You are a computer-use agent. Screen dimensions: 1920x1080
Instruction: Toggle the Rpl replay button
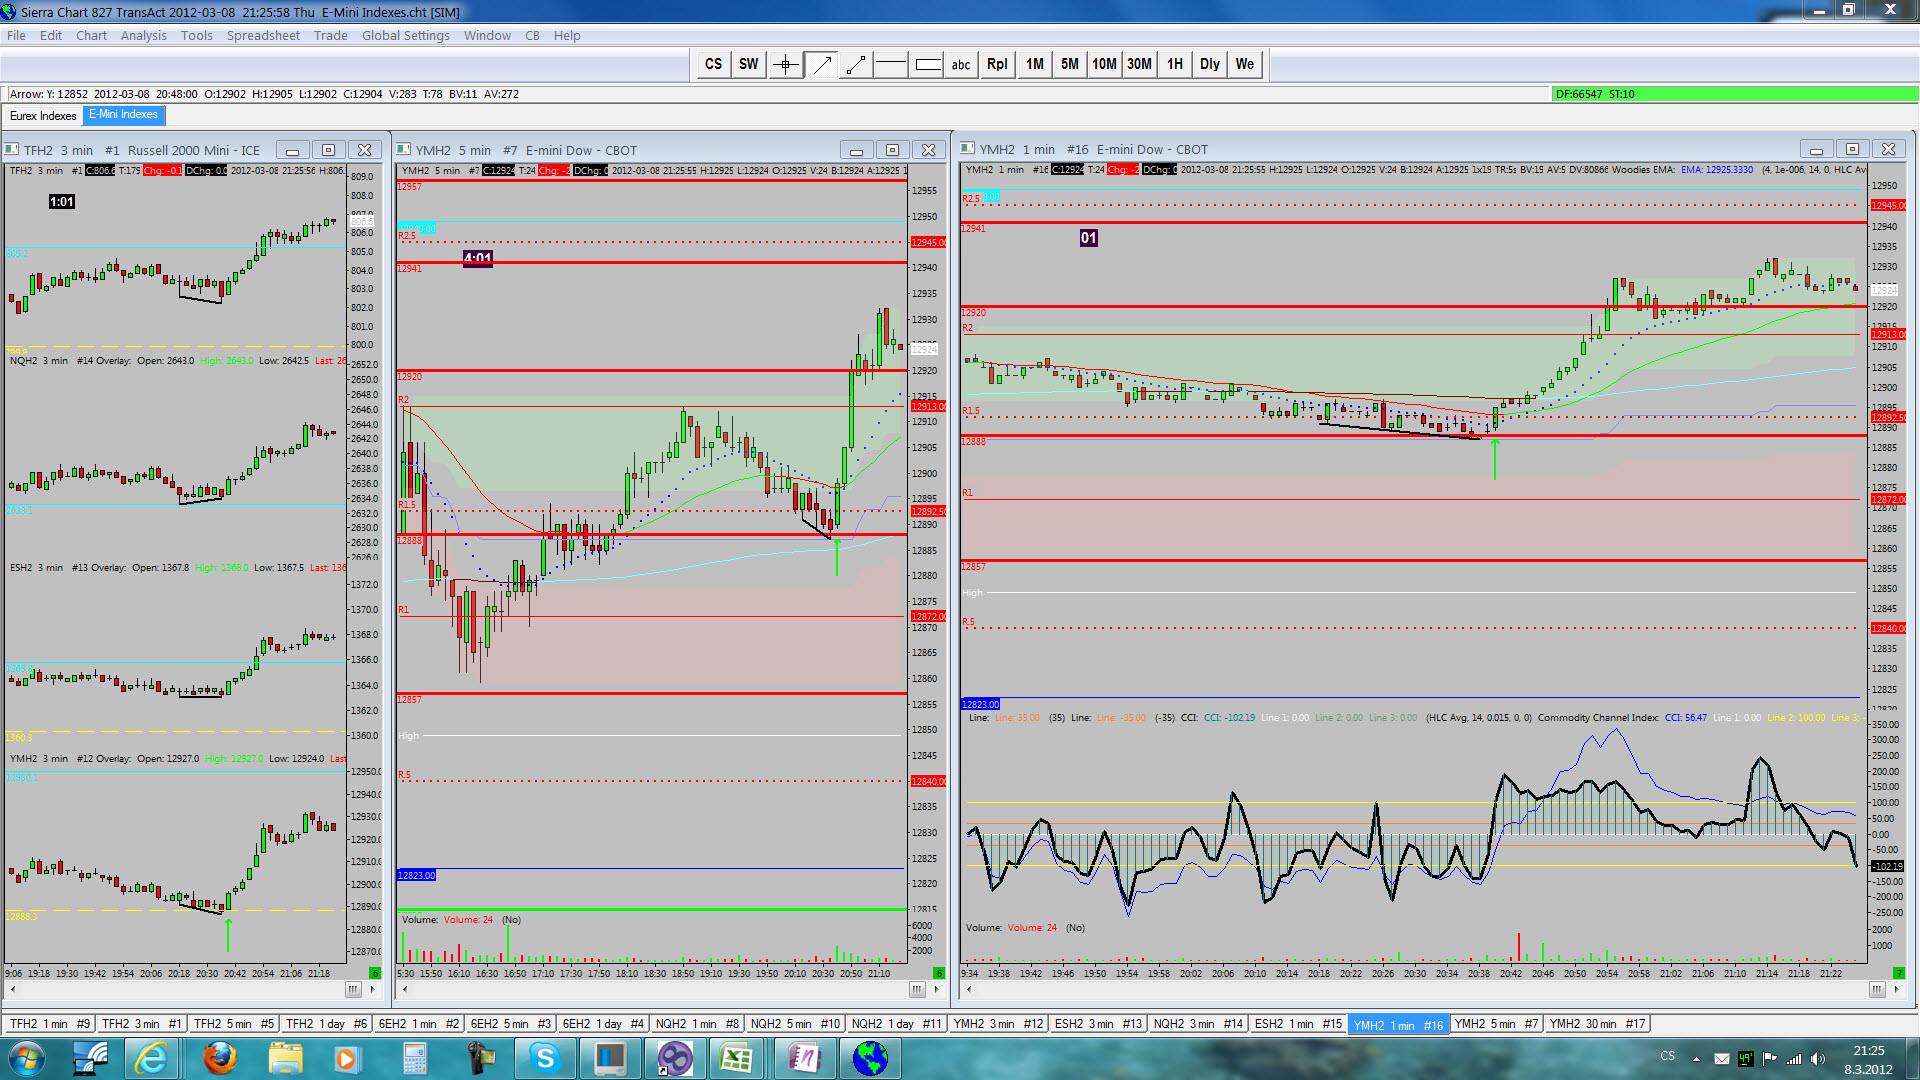tap(997, 65)
